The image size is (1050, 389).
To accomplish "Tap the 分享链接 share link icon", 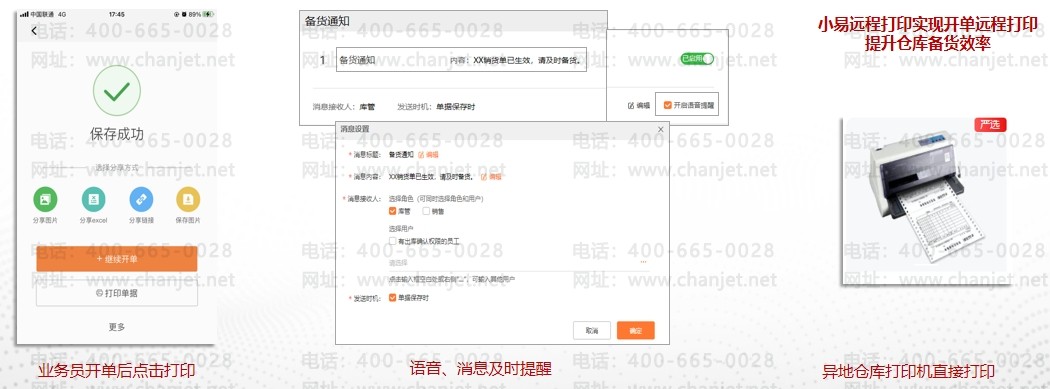I will coord(141,199).
